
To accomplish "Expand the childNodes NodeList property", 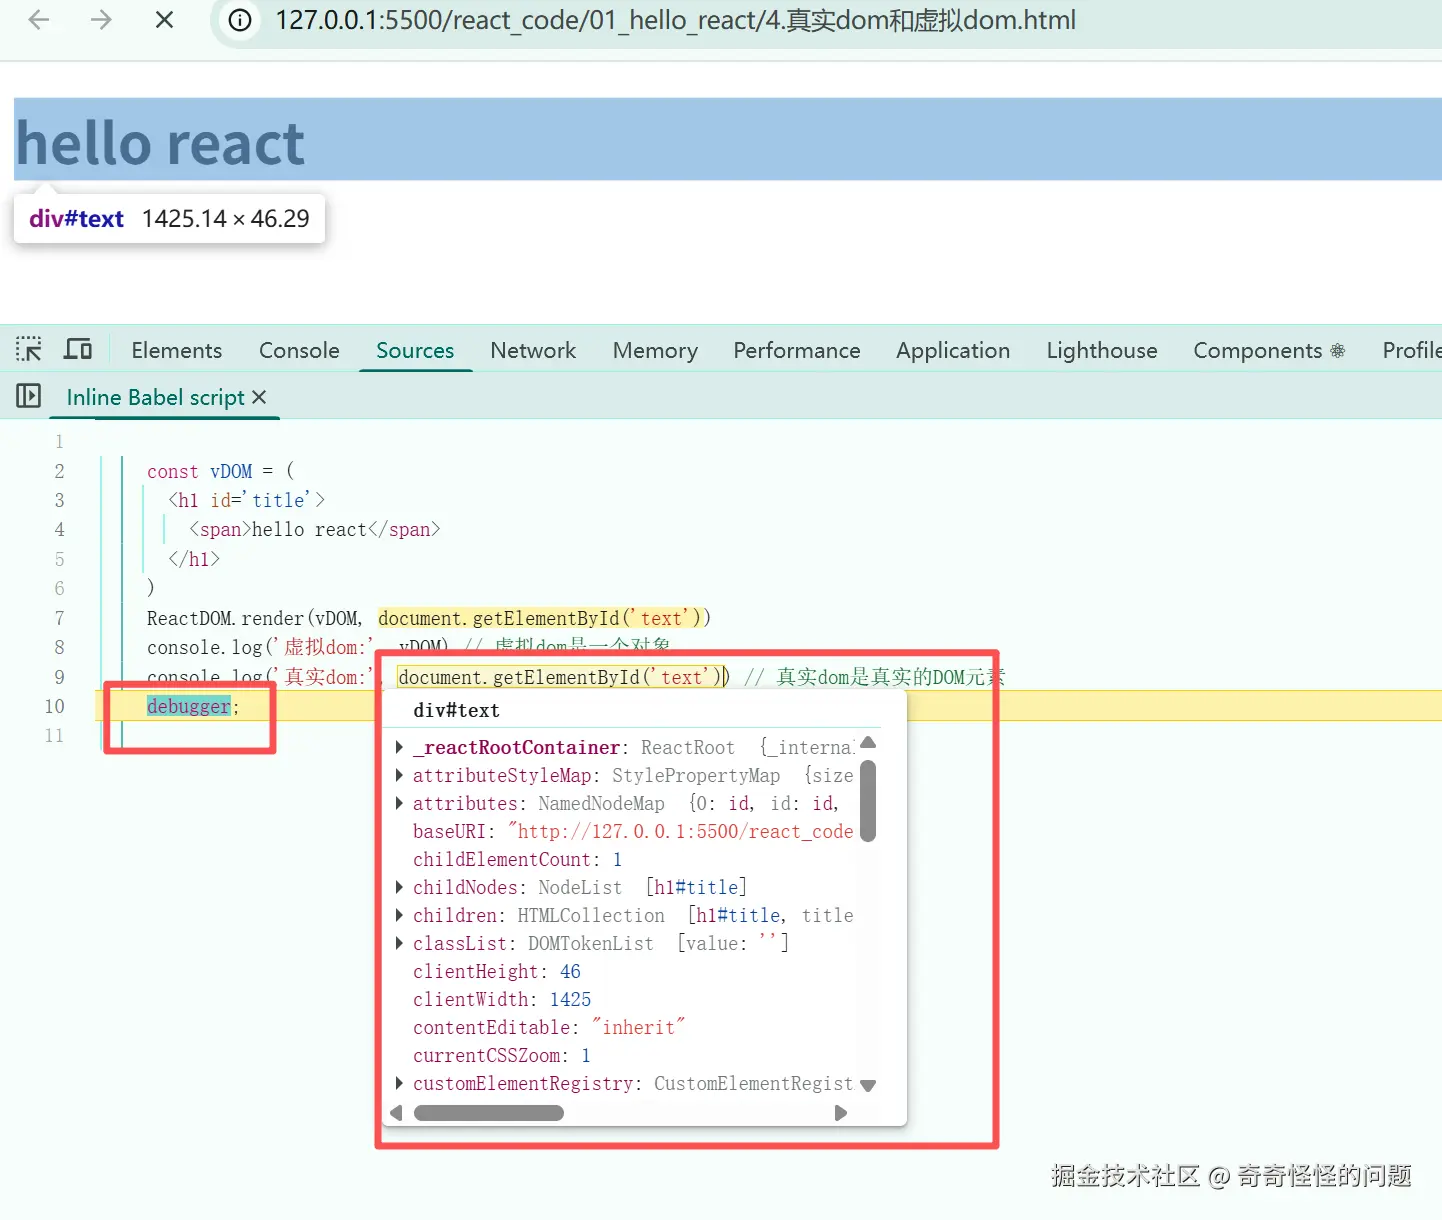I will 400,887.
